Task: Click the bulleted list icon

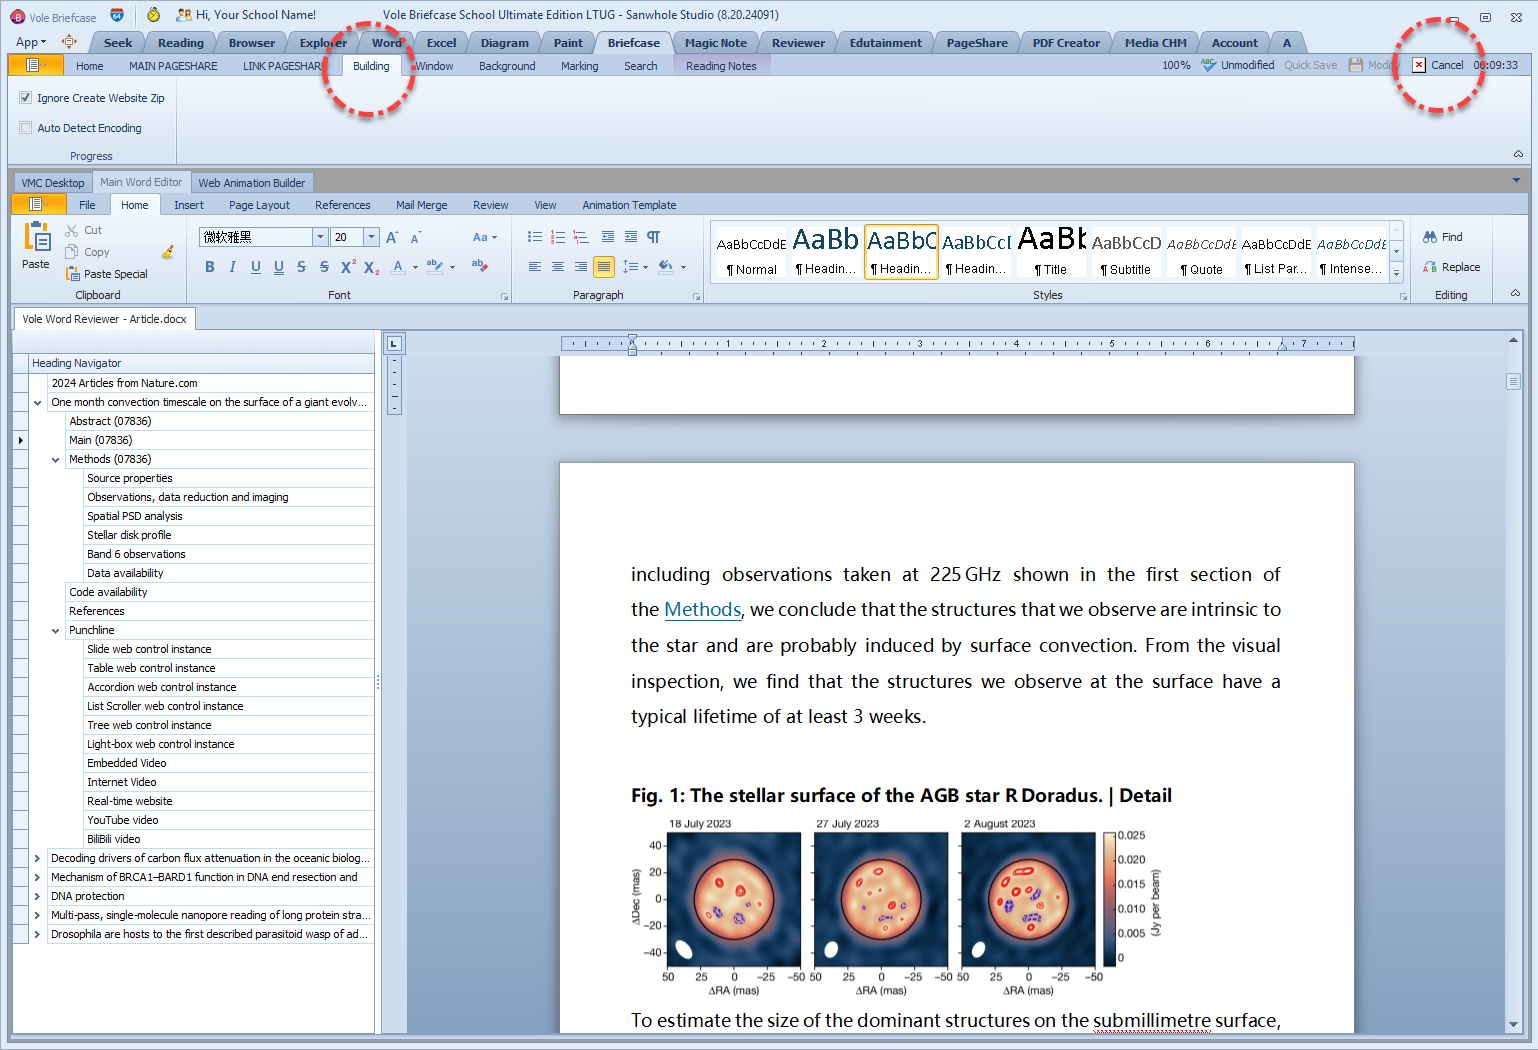Action: [x=534, y=237]
